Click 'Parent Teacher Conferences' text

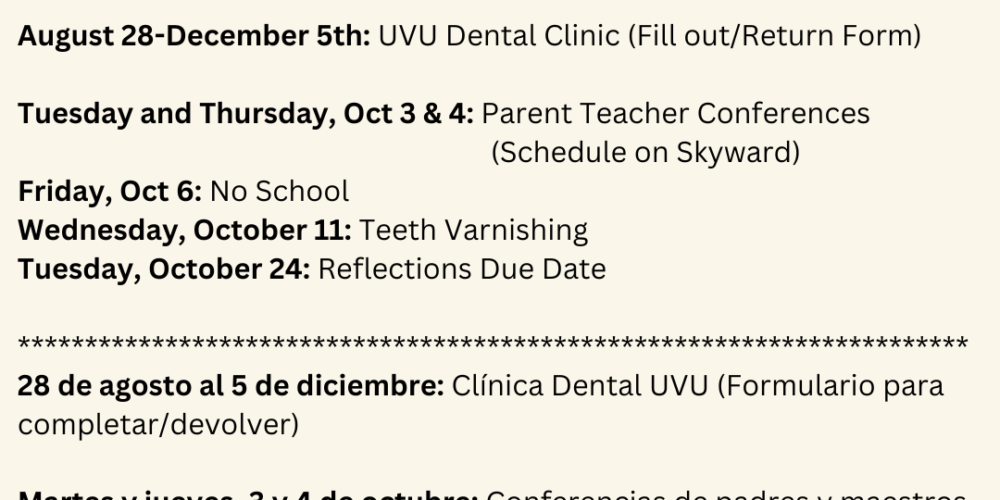(x=675, y=114)
